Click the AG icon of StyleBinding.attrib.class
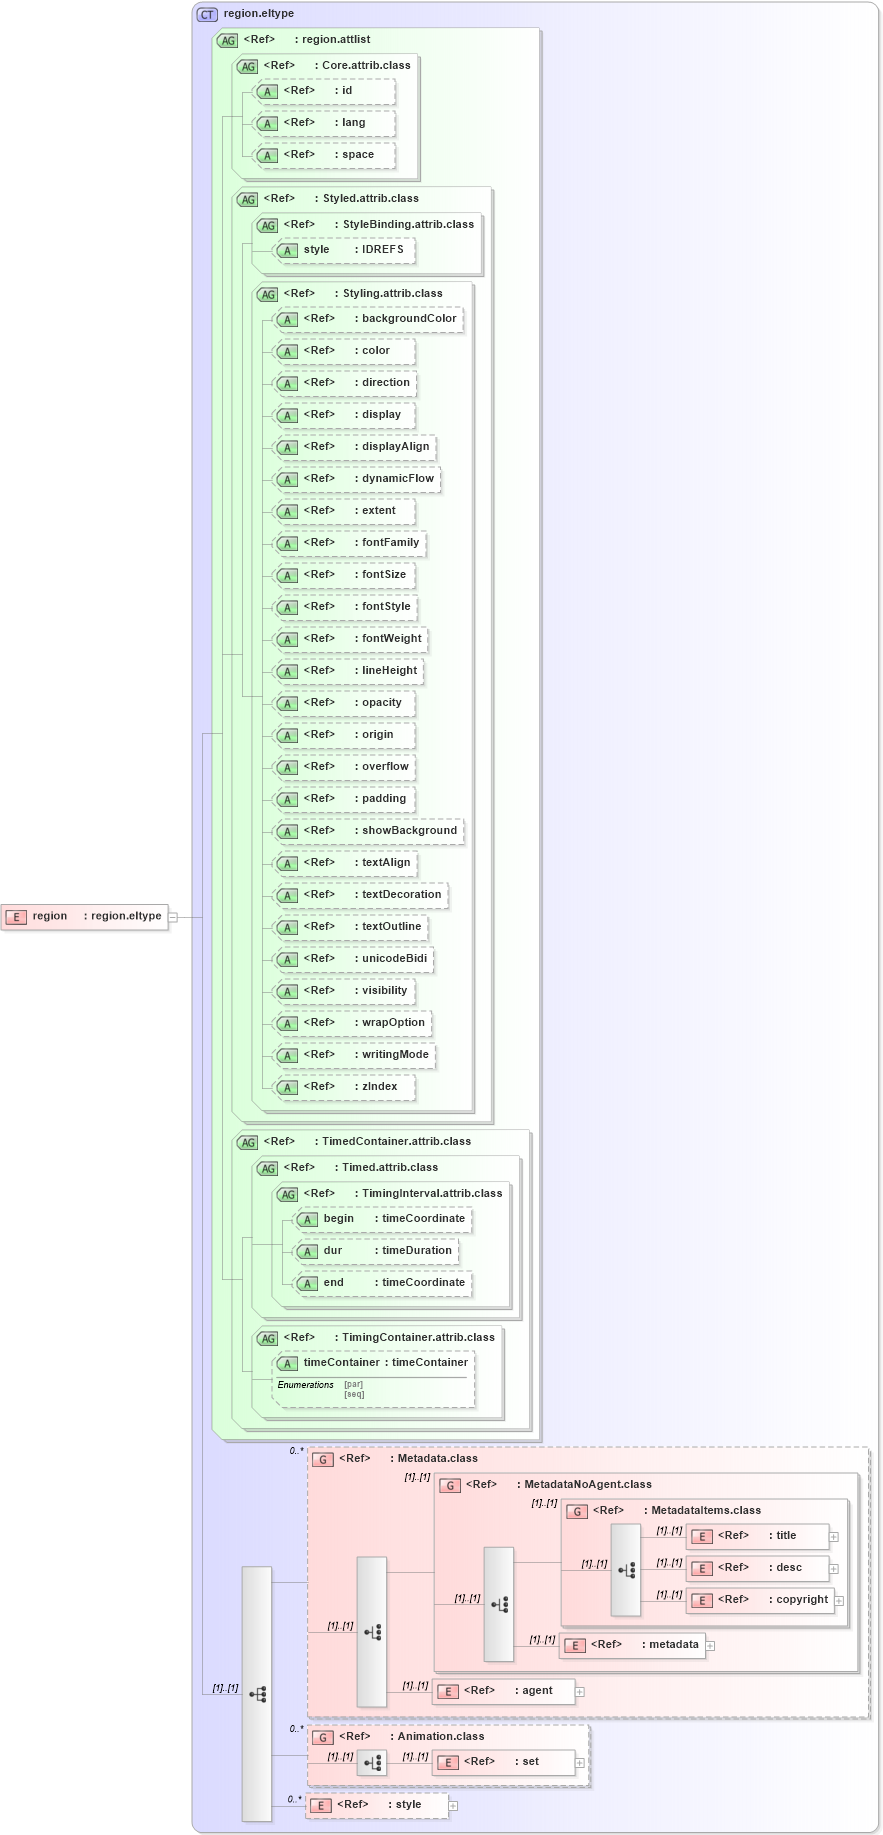This screenshot has width=883, height=1835. (267, 226)
